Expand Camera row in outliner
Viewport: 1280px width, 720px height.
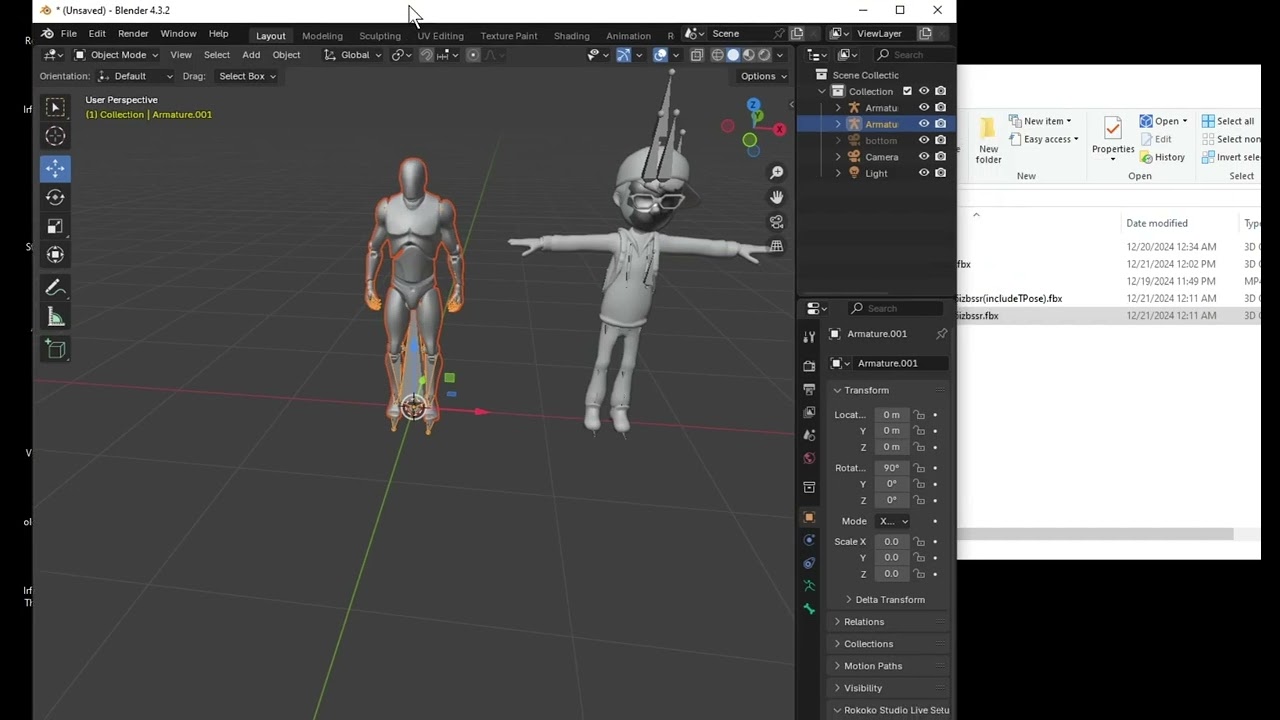click(838, 157)
